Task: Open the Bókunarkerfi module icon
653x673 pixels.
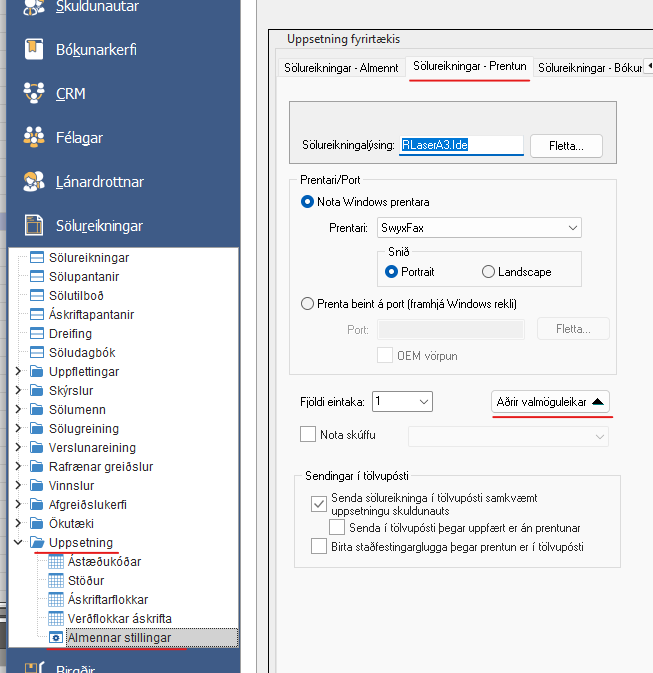Action: tap(35, 48)
